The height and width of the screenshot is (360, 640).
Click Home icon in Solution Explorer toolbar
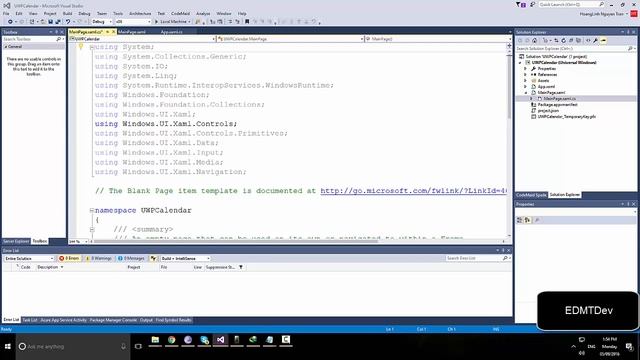coord(534,40)
